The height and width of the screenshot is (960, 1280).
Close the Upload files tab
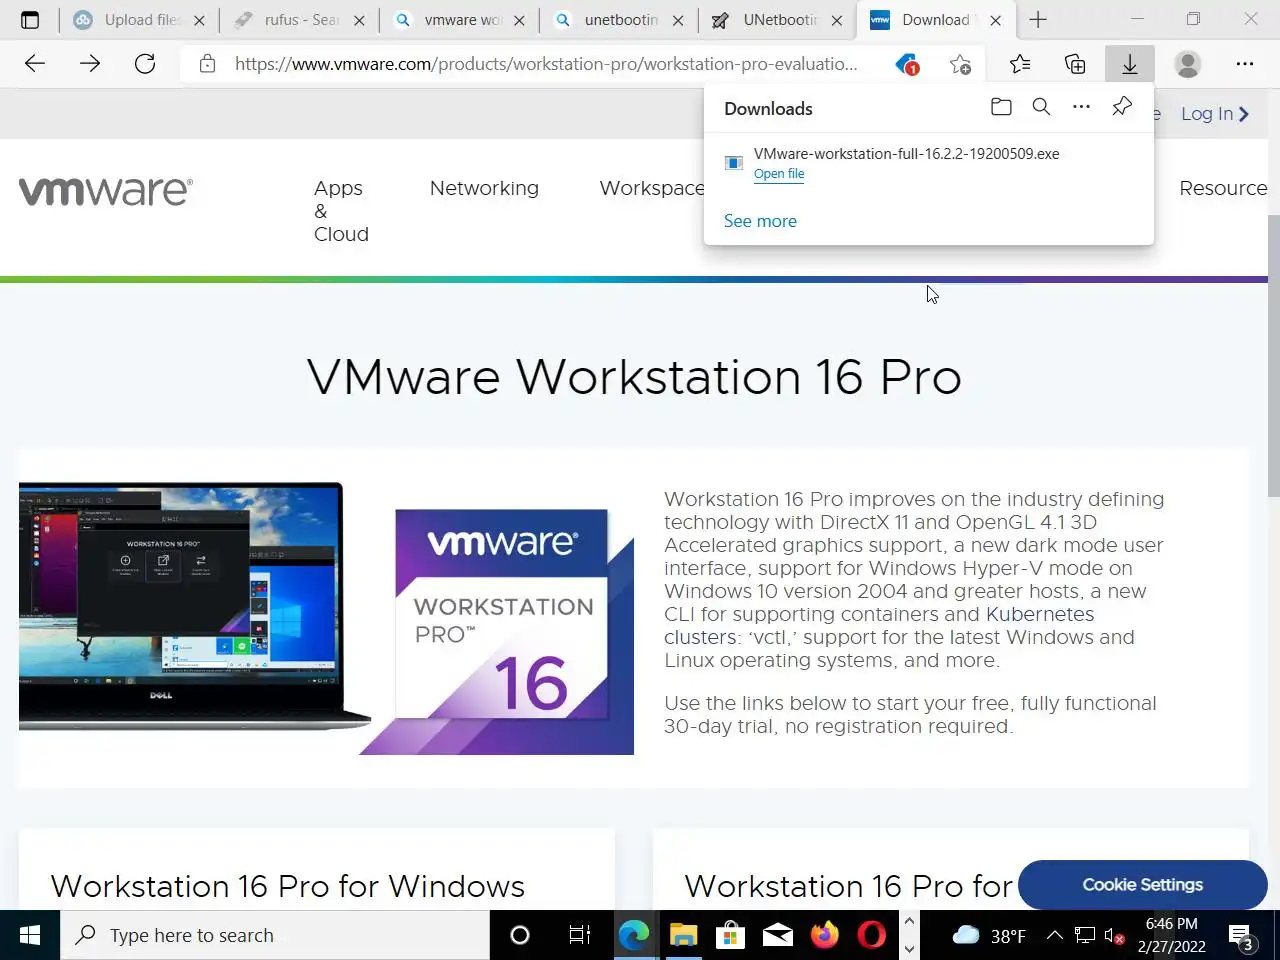[x=199, y=20]
